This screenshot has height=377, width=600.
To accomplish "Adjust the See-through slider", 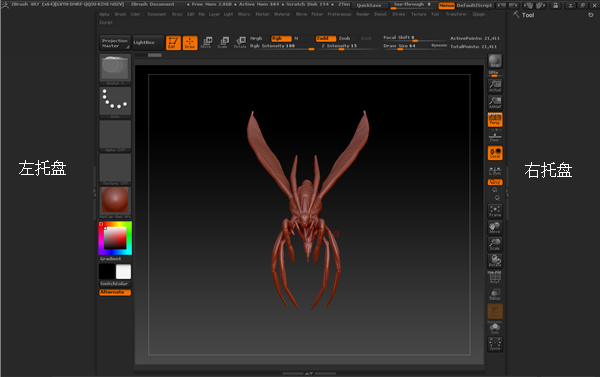I will [413, 5].
